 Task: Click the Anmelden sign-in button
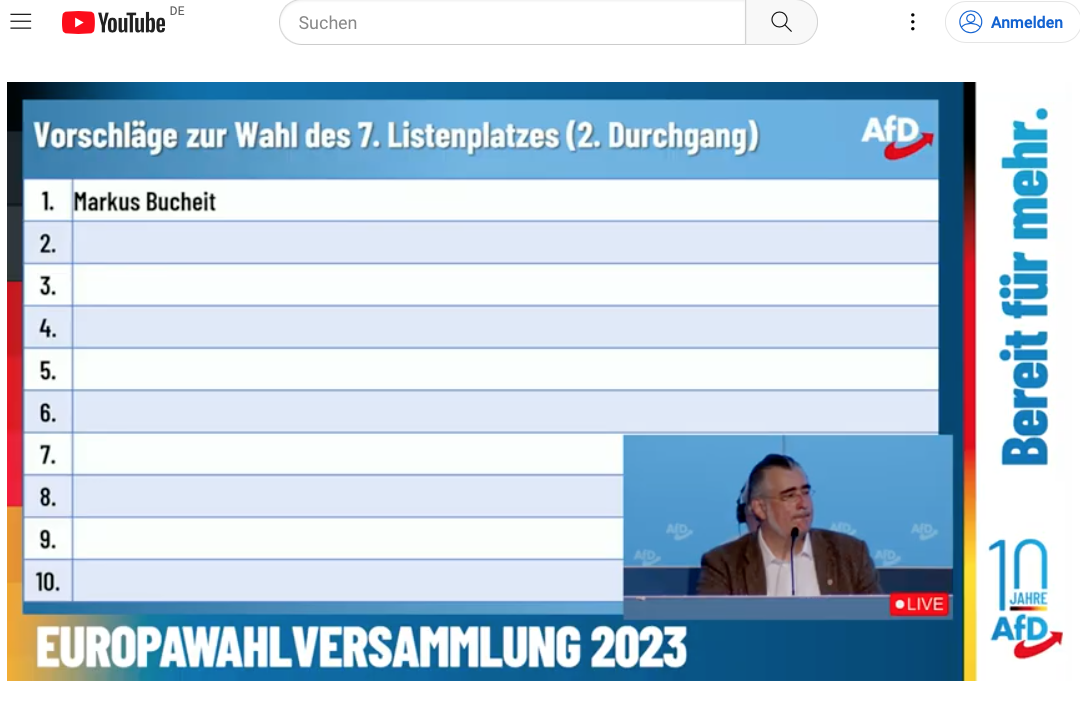tap(1012, 22)
